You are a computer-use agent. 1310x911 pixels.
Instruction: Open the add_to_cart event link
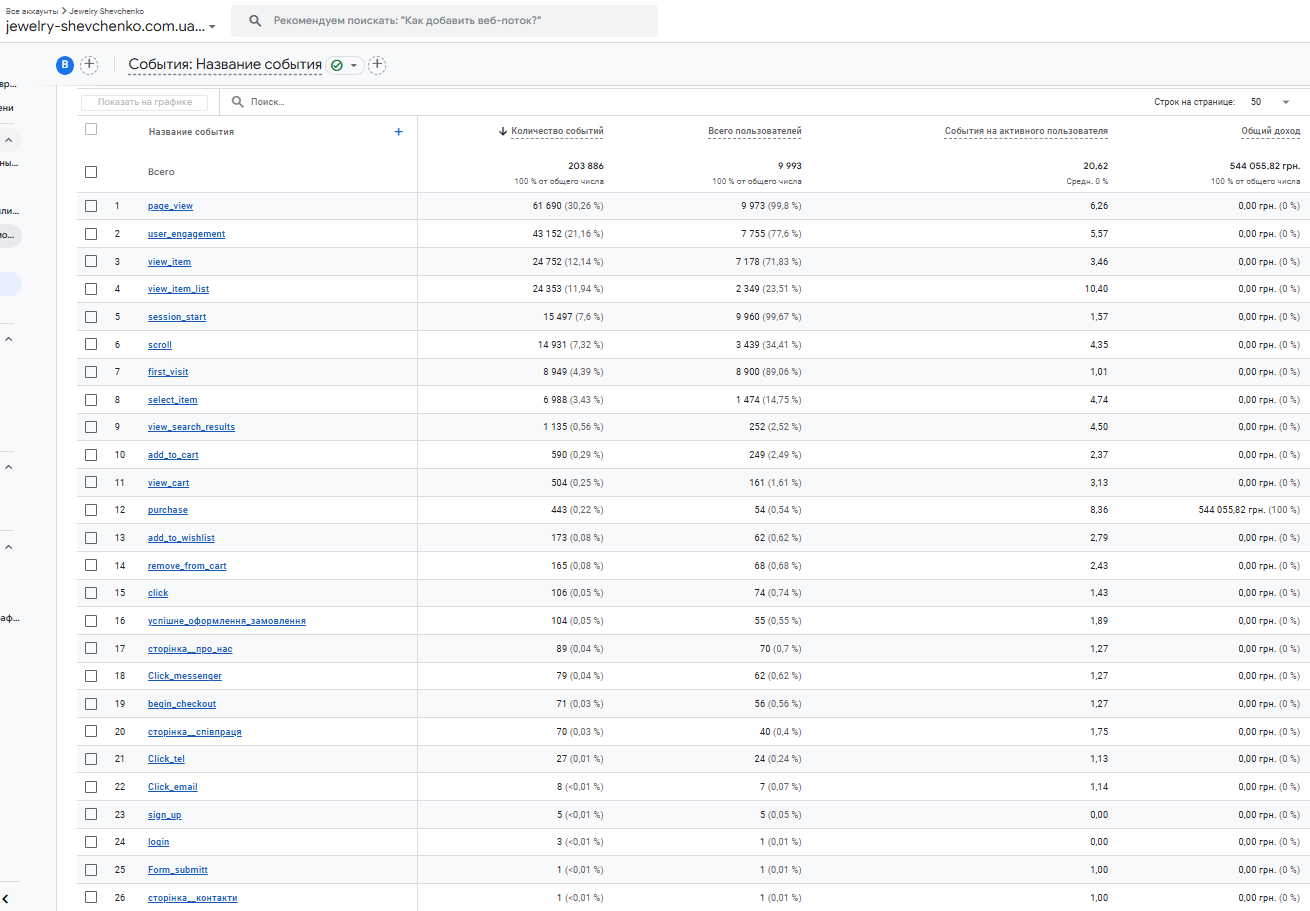[x=173, y=455]
